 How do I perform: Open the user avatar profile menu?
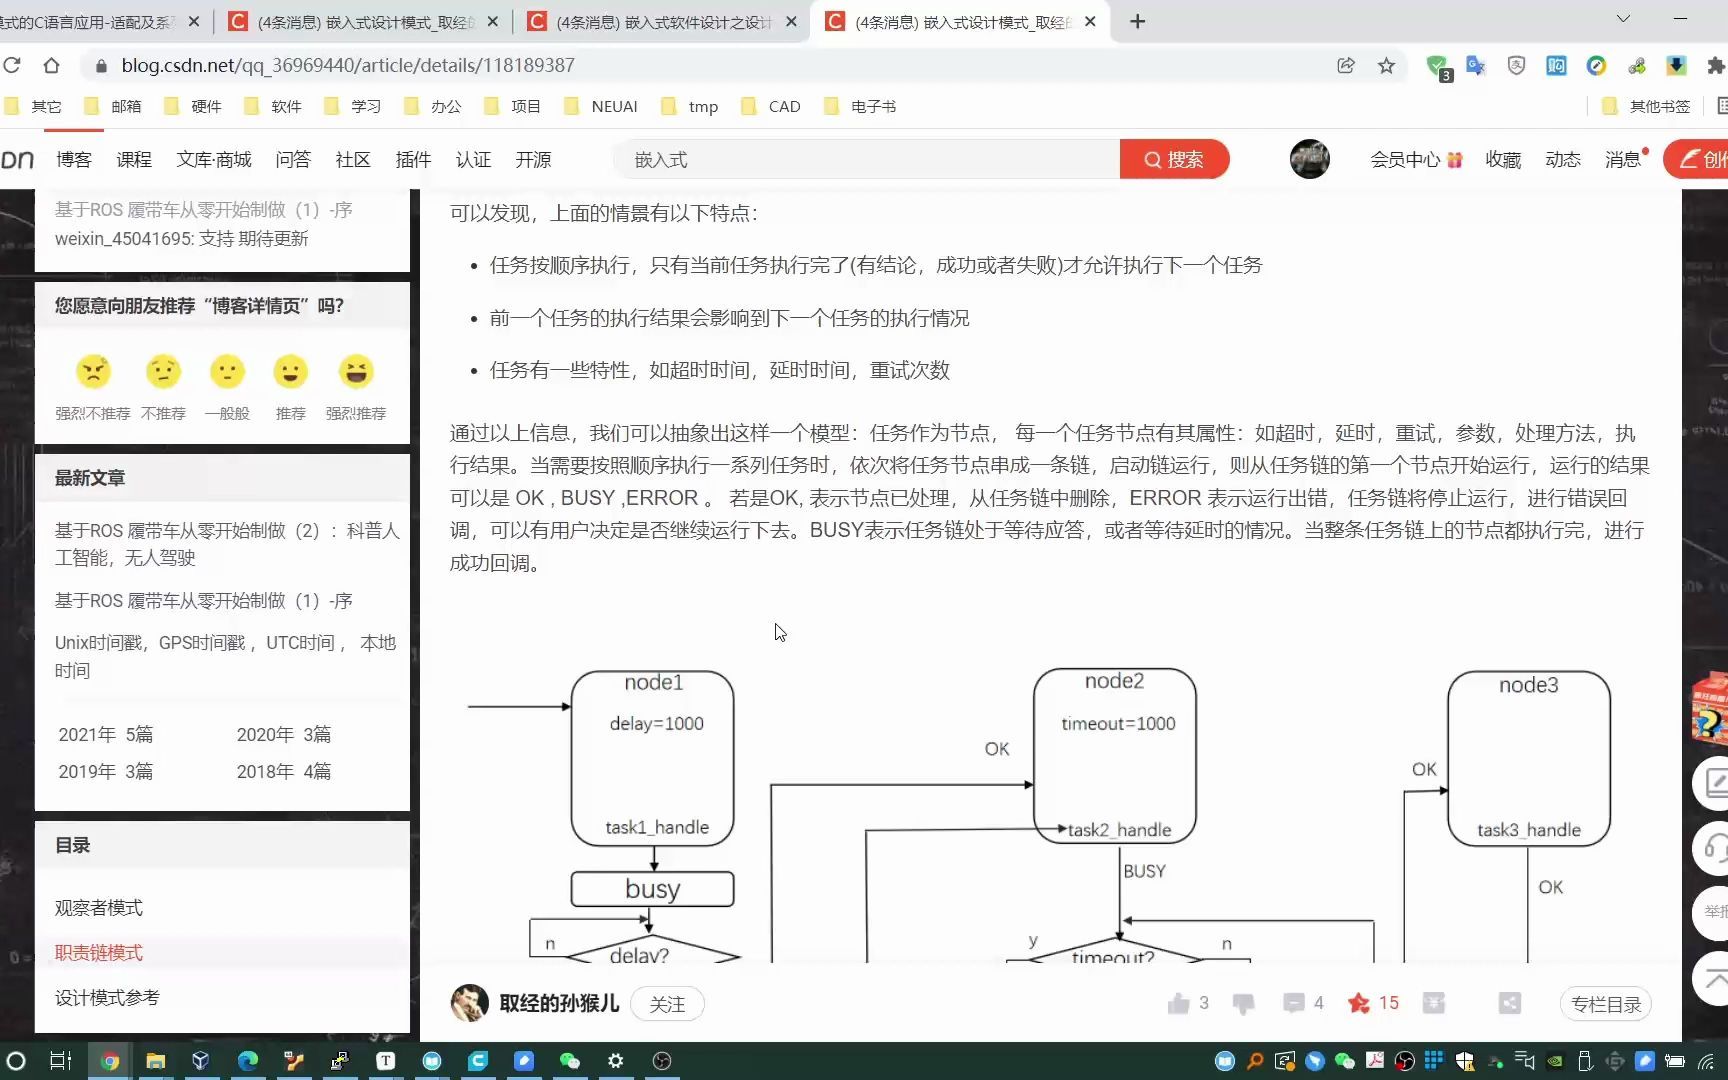pos(1310,159)
